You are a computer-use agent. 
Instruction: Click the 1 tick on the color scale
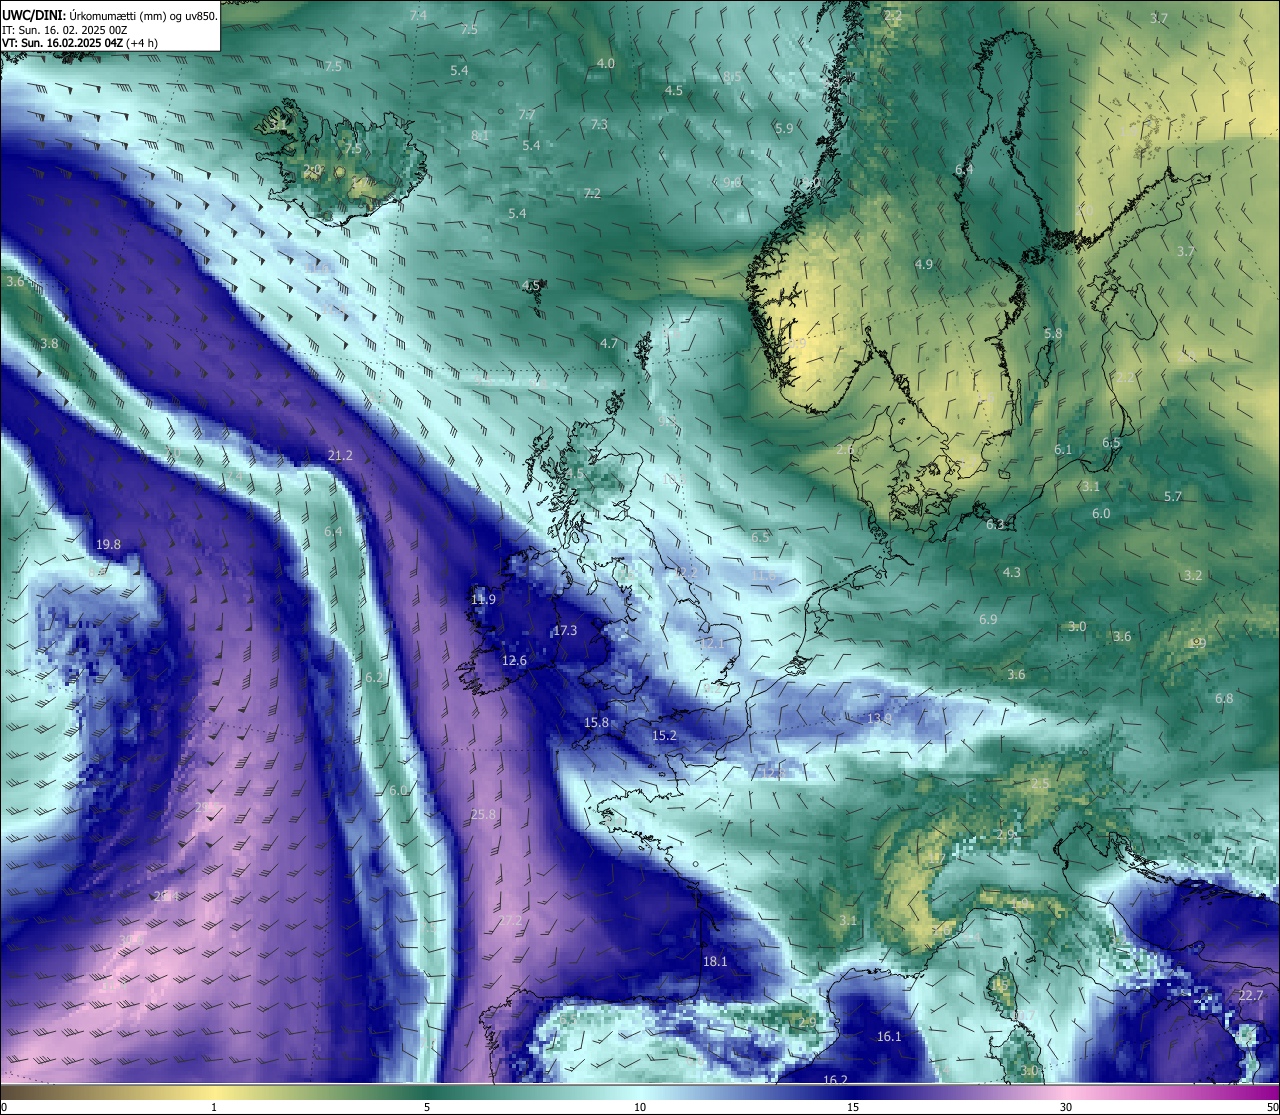tap(214, 1107)
